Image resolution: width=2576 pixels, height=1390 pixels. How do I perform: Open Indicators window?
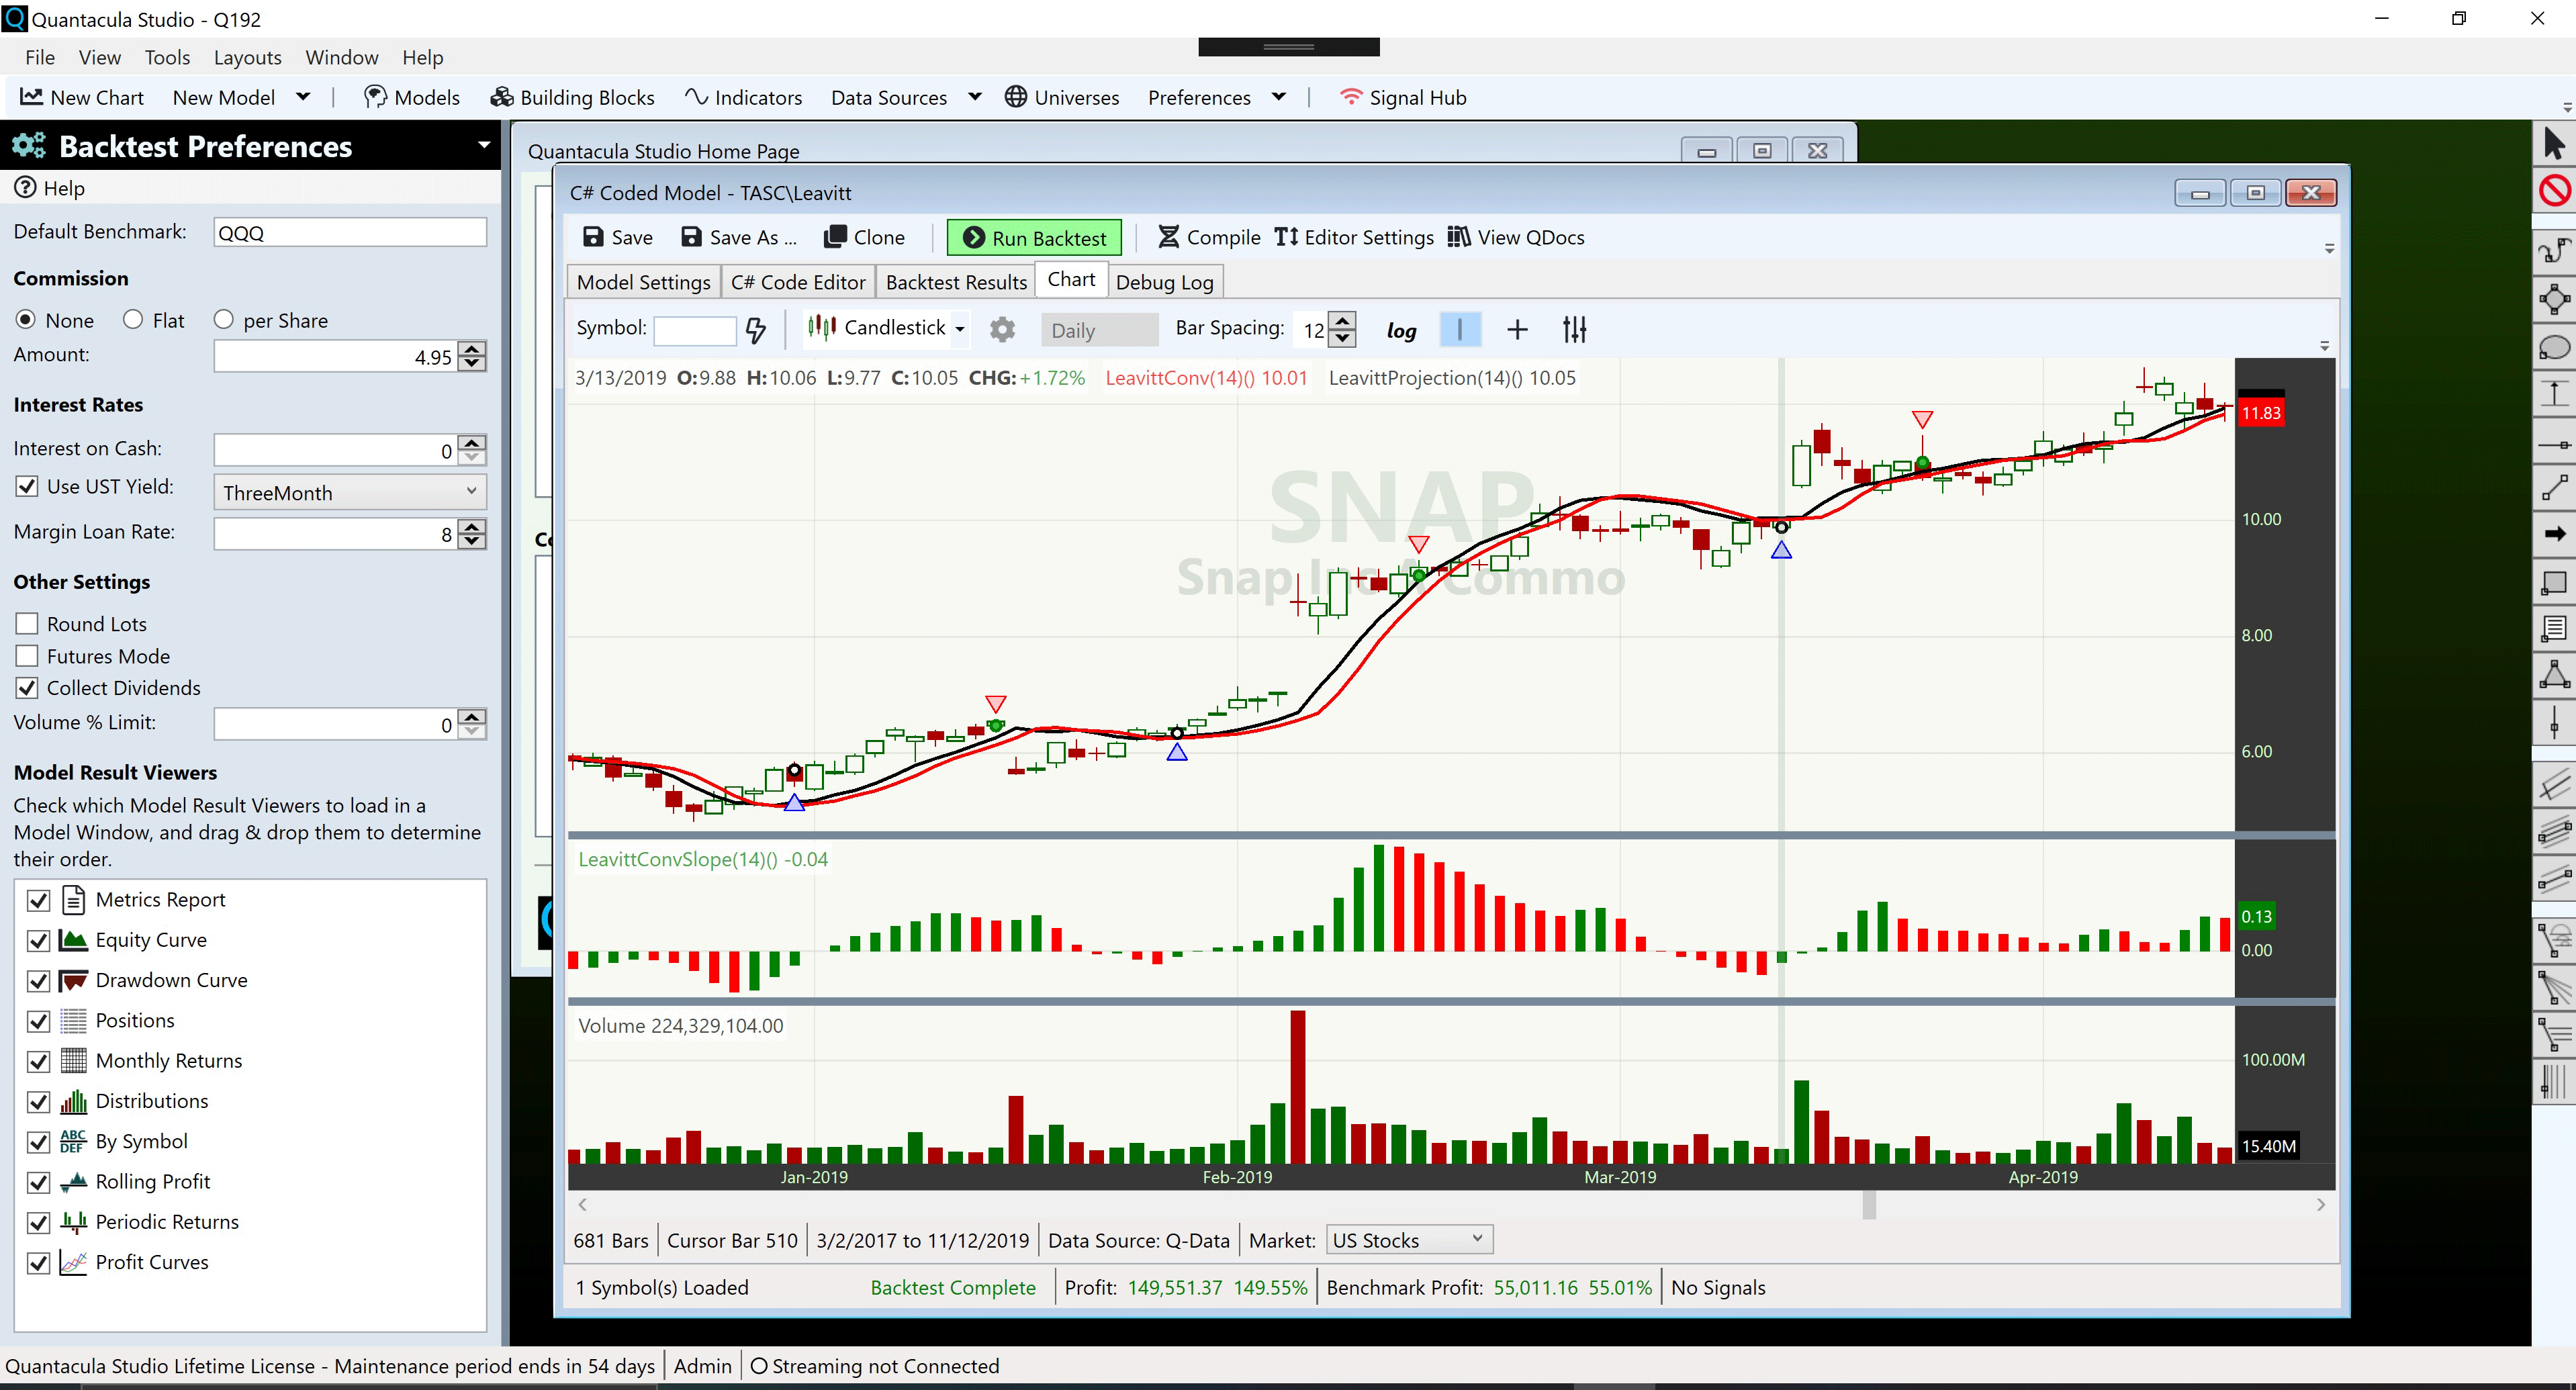tap(743, 97)
